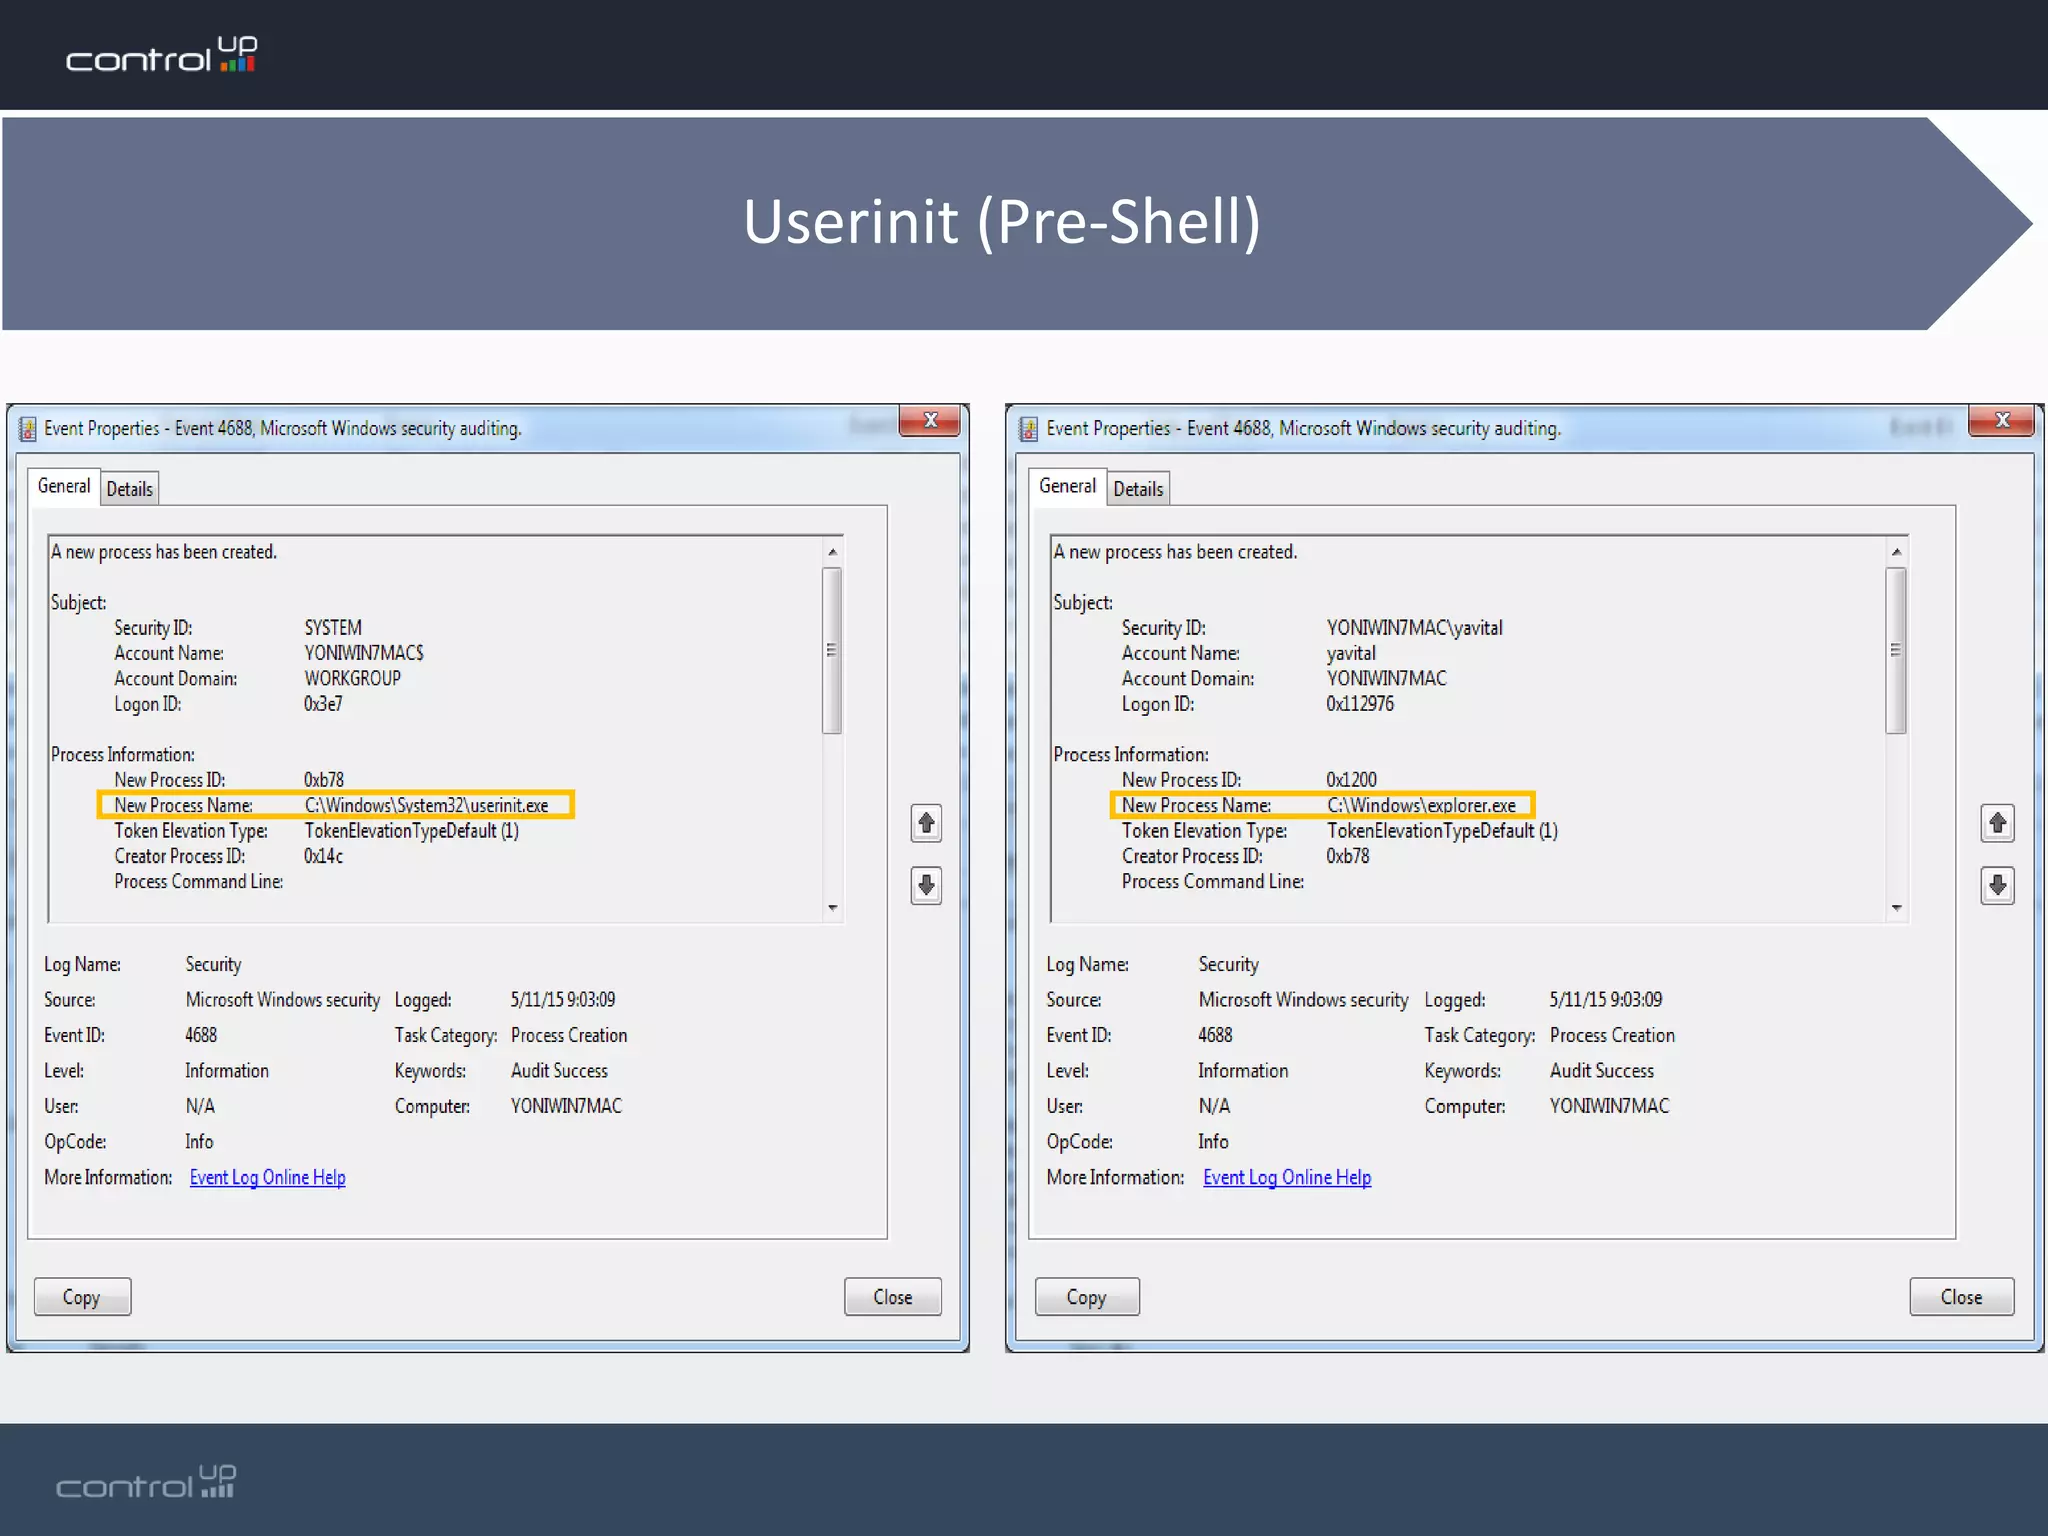Click the Security ID value SYSTEM

click(x=333, y=628)
